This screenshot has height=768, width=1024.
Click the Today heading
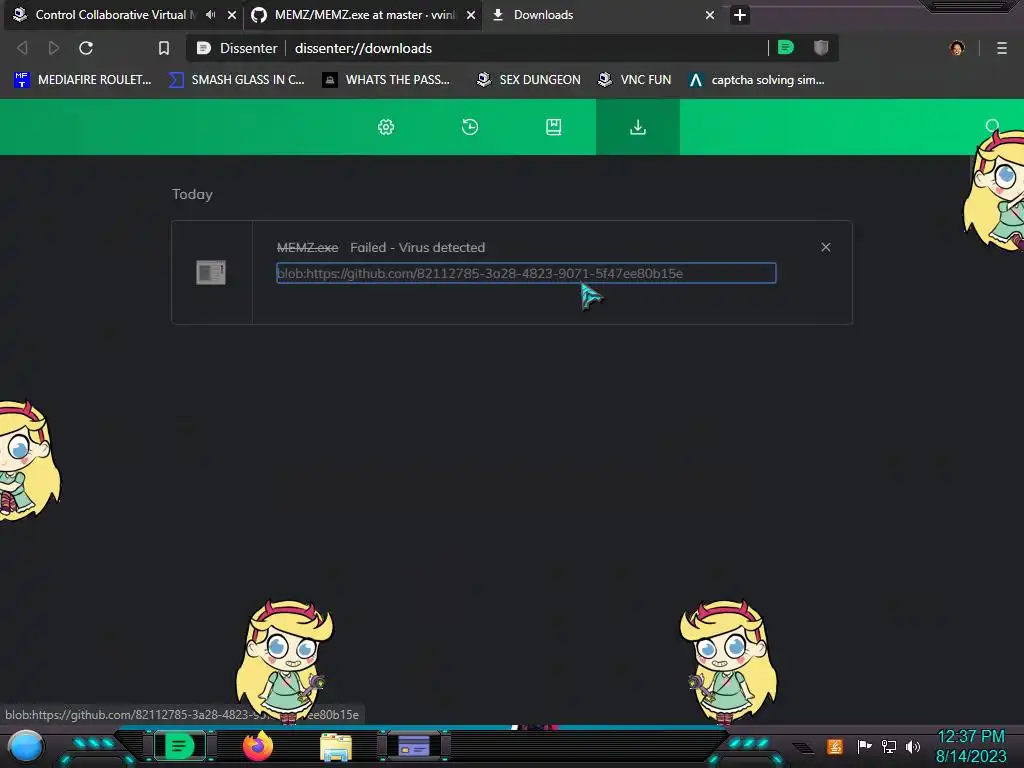pos(192,194)
